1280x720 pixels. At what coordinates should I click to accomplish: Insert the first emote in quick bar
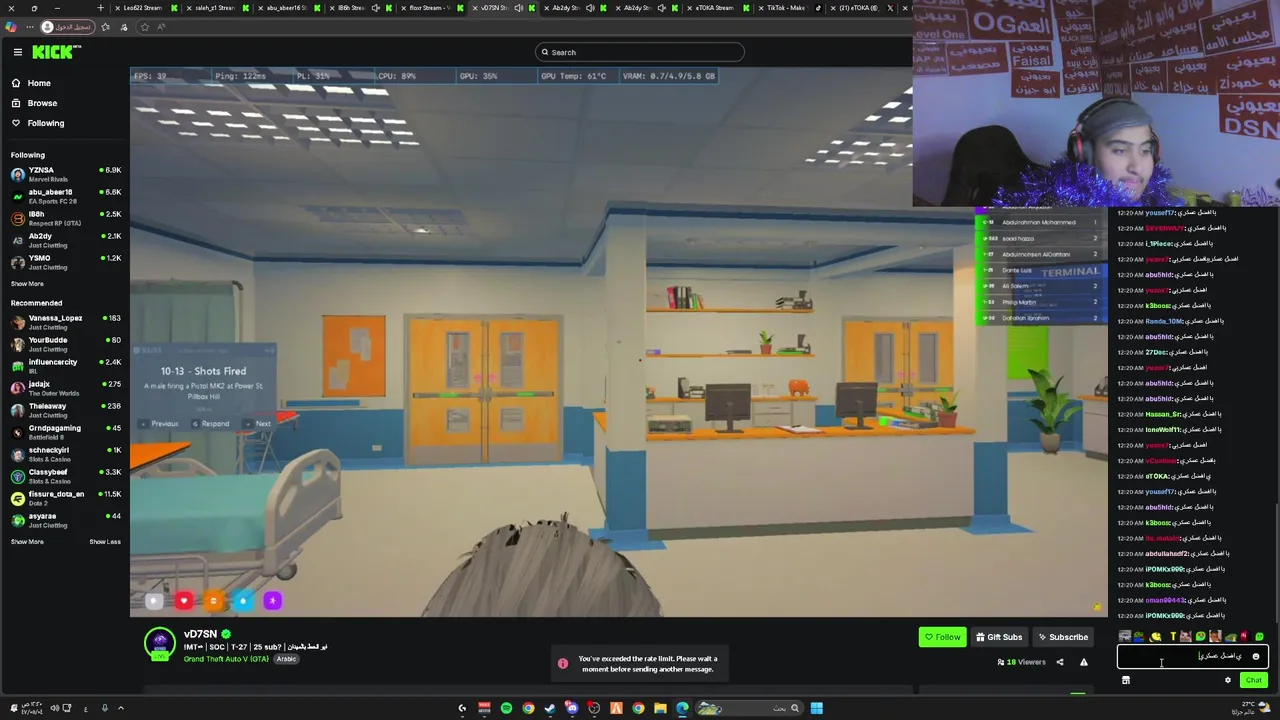[1125, 637]
